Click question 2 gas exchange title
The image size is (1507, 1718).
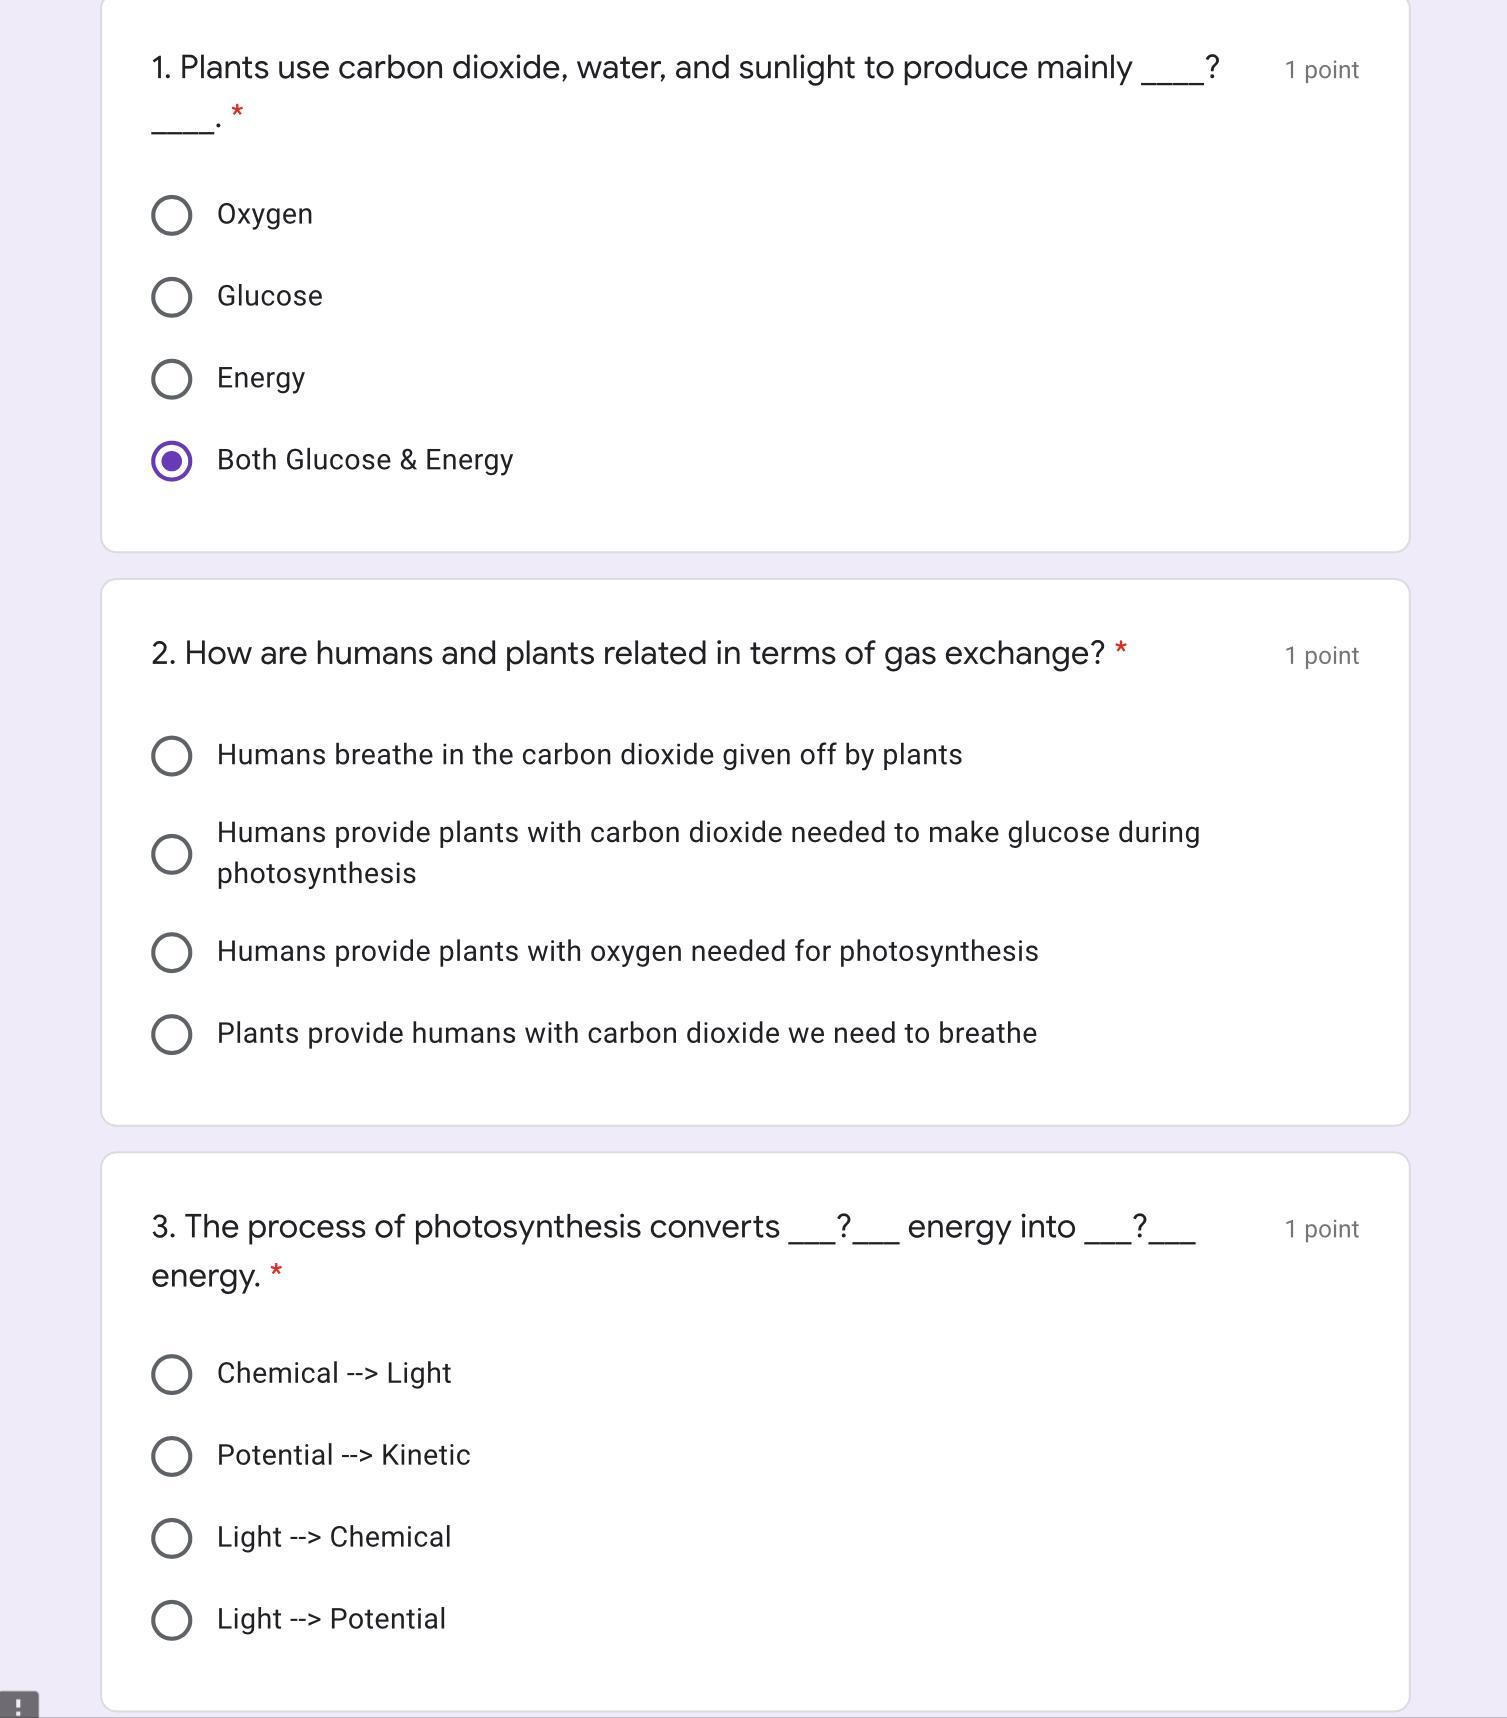[x=628, y=654]
